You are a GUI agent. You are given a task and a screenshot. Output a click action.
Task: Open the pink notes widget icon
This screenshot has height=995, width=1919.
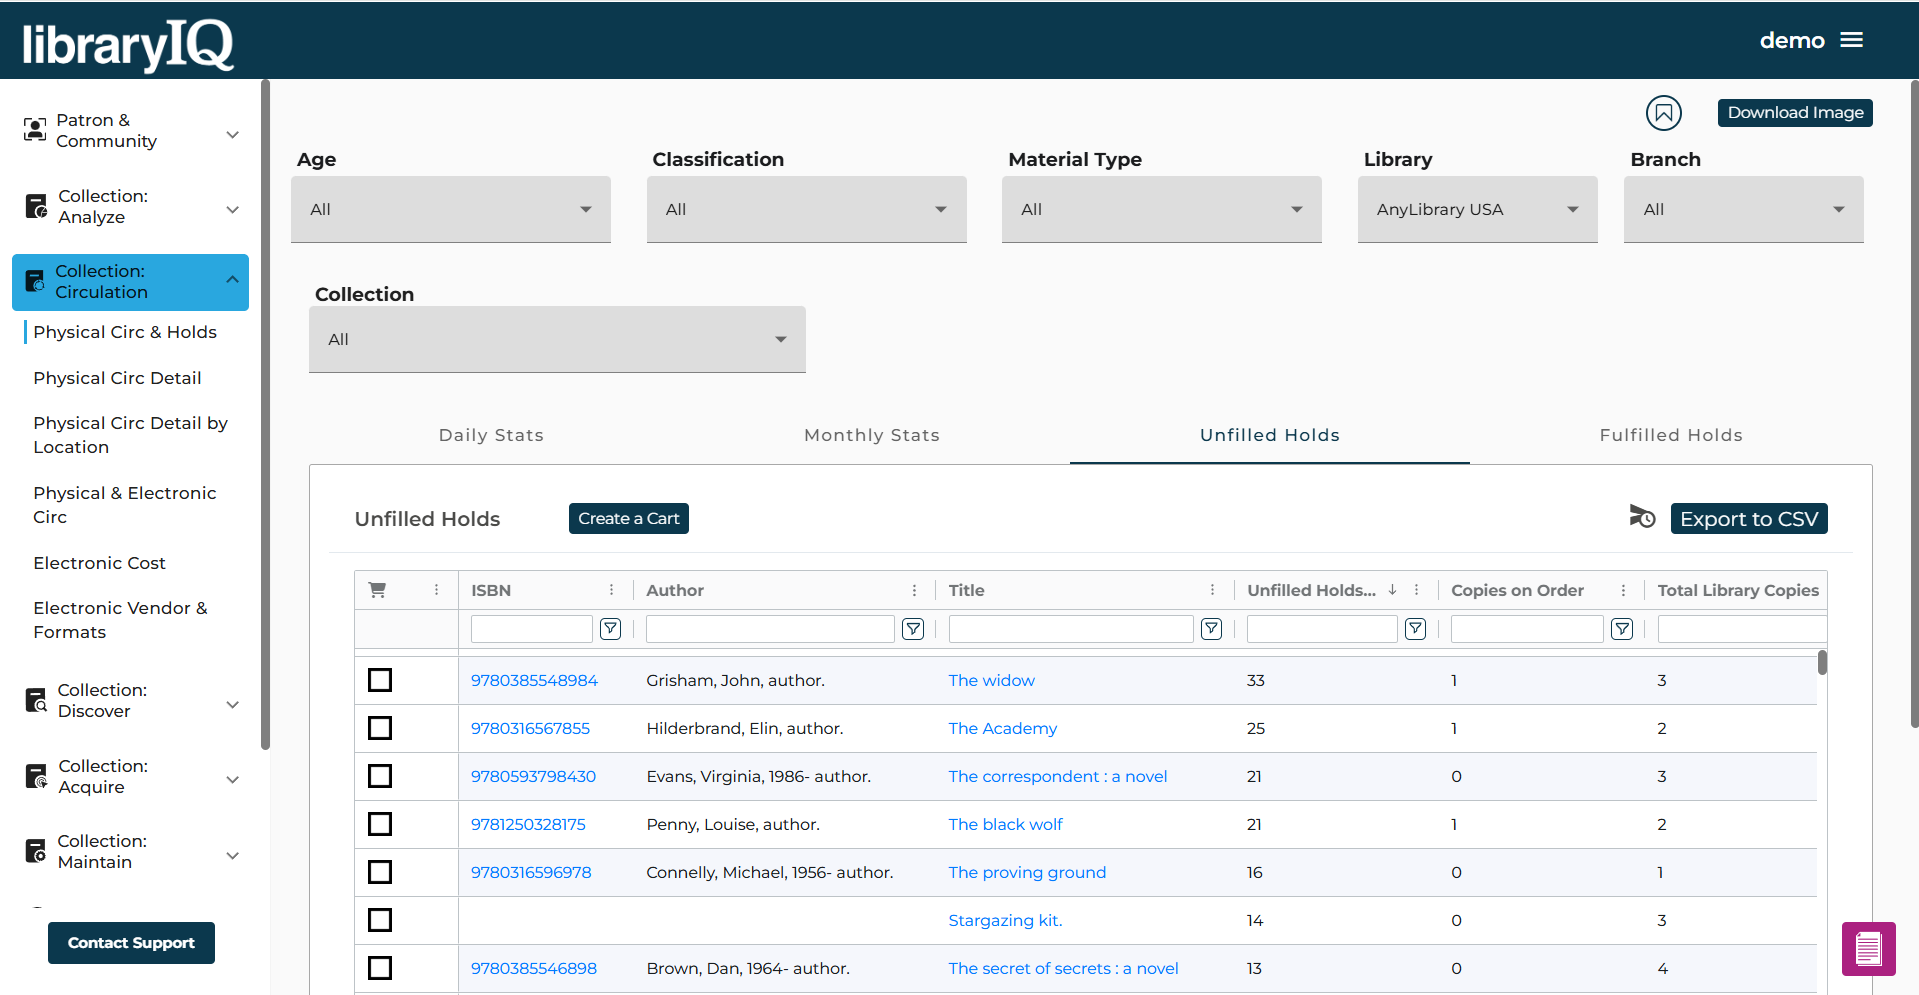(1868, 948)
